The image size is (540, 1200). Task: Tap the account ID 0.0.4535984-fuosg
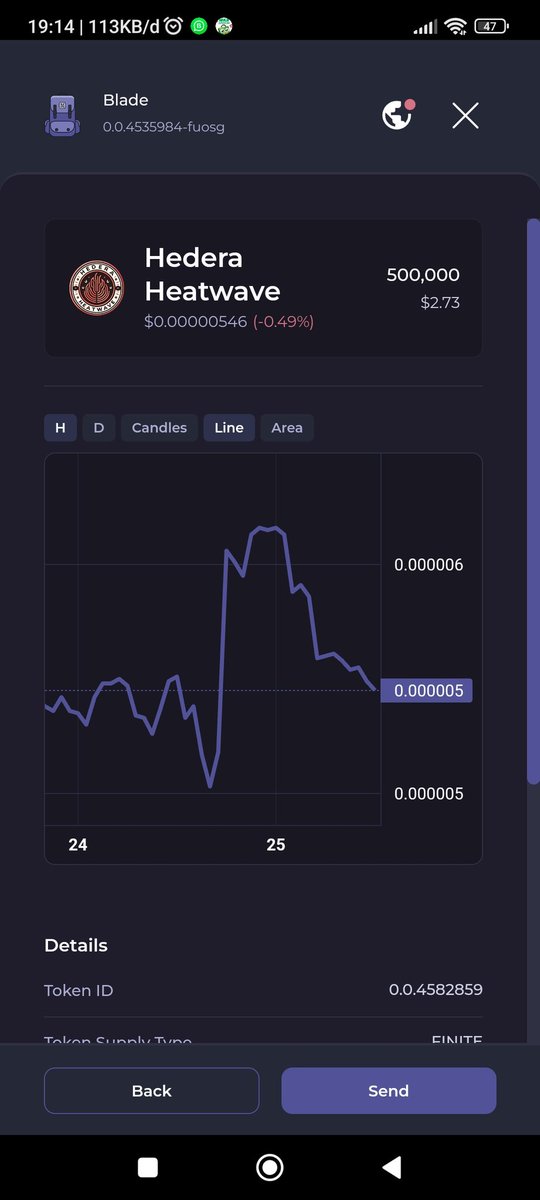coord(163,127)
